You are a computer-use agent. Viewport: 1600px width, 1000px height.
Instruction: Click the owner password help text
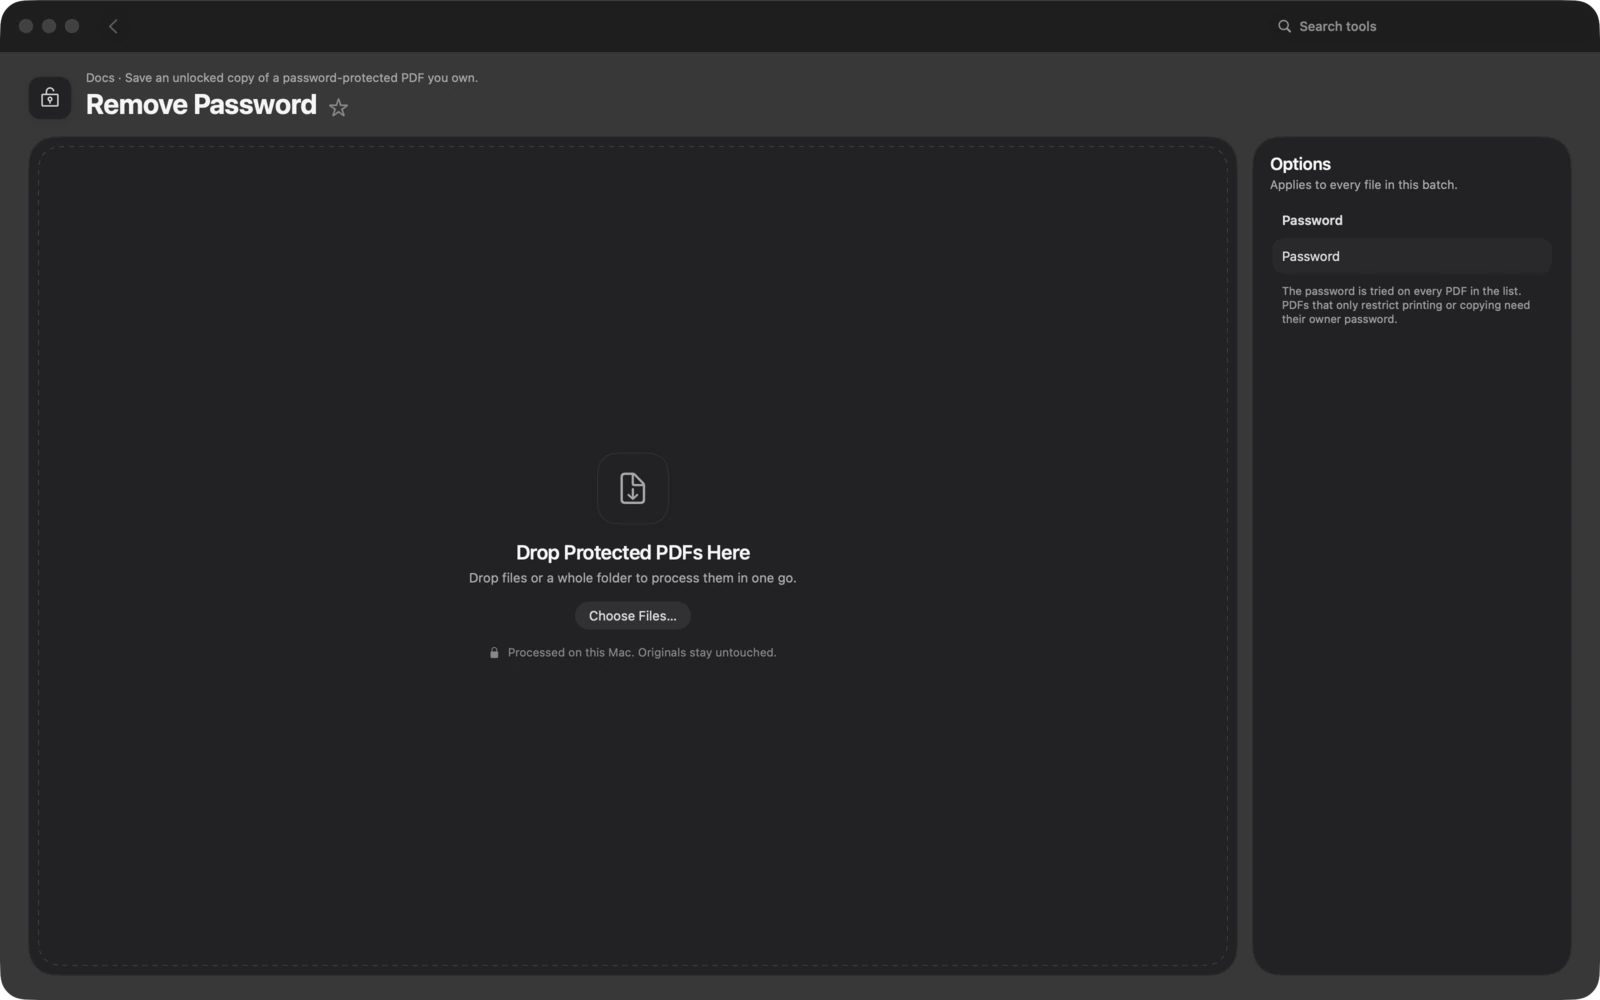point(1406,305)
